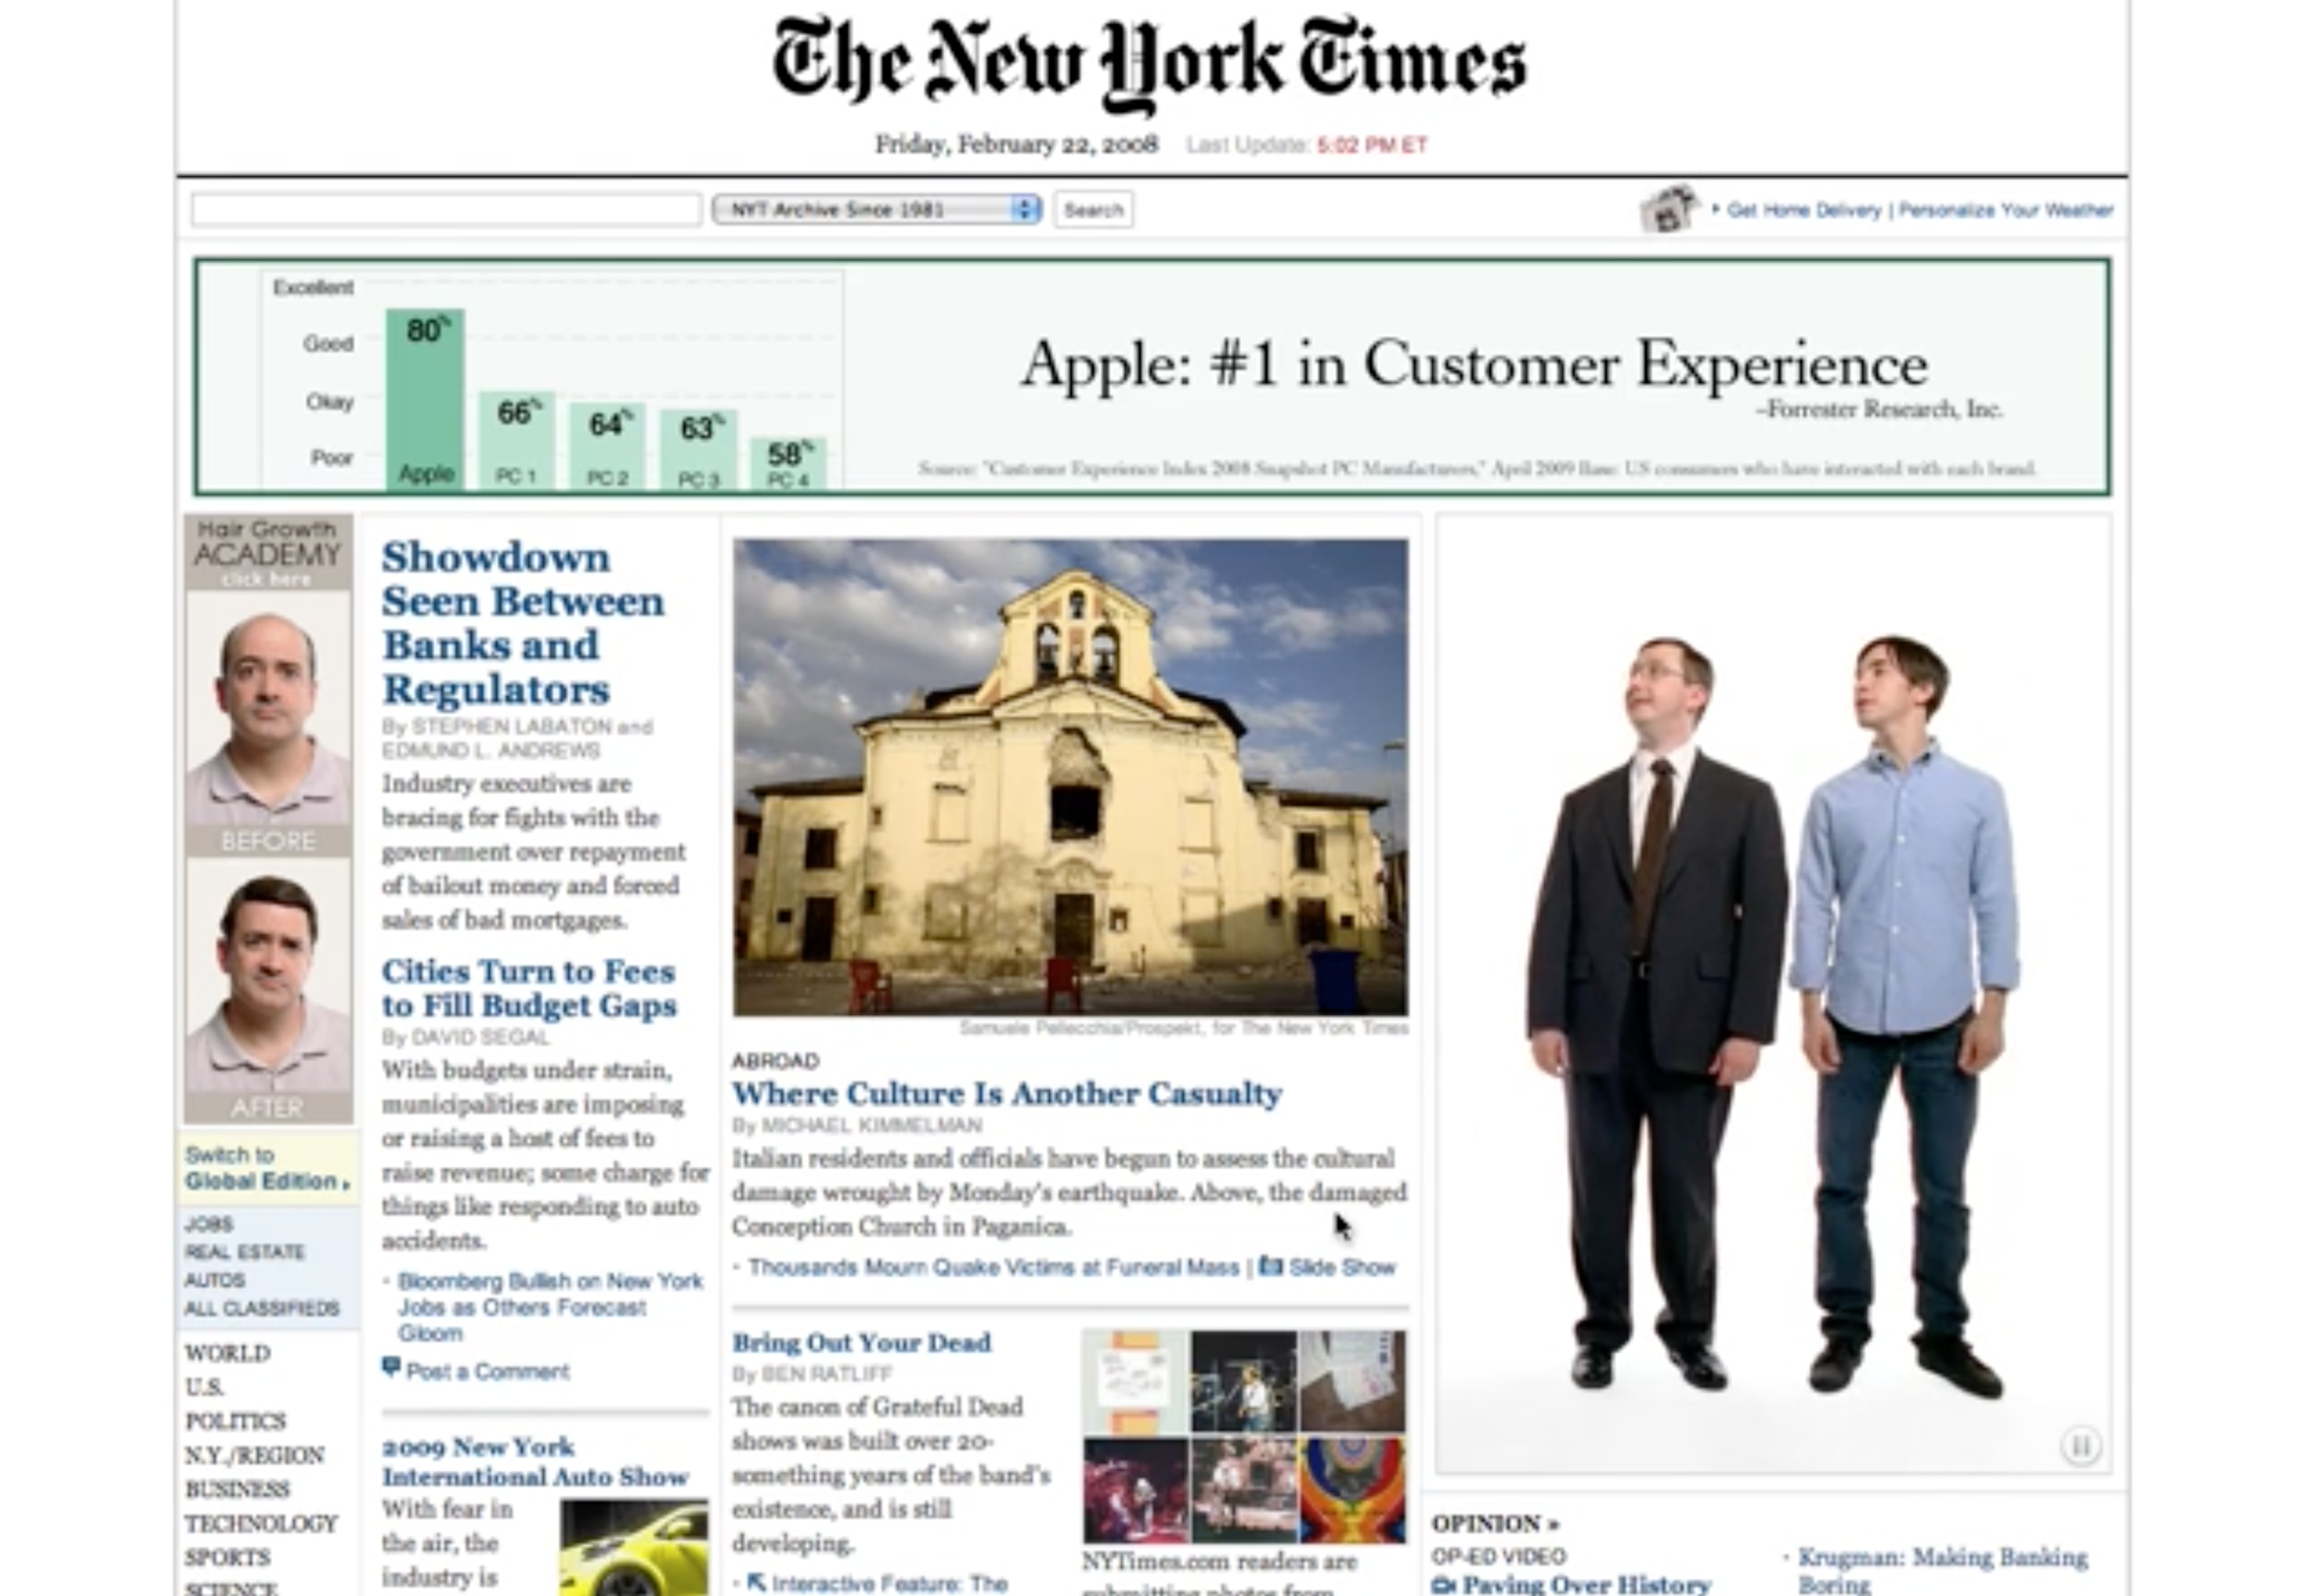
Task: Click the damaged church photo
Action: [1070, 777]
